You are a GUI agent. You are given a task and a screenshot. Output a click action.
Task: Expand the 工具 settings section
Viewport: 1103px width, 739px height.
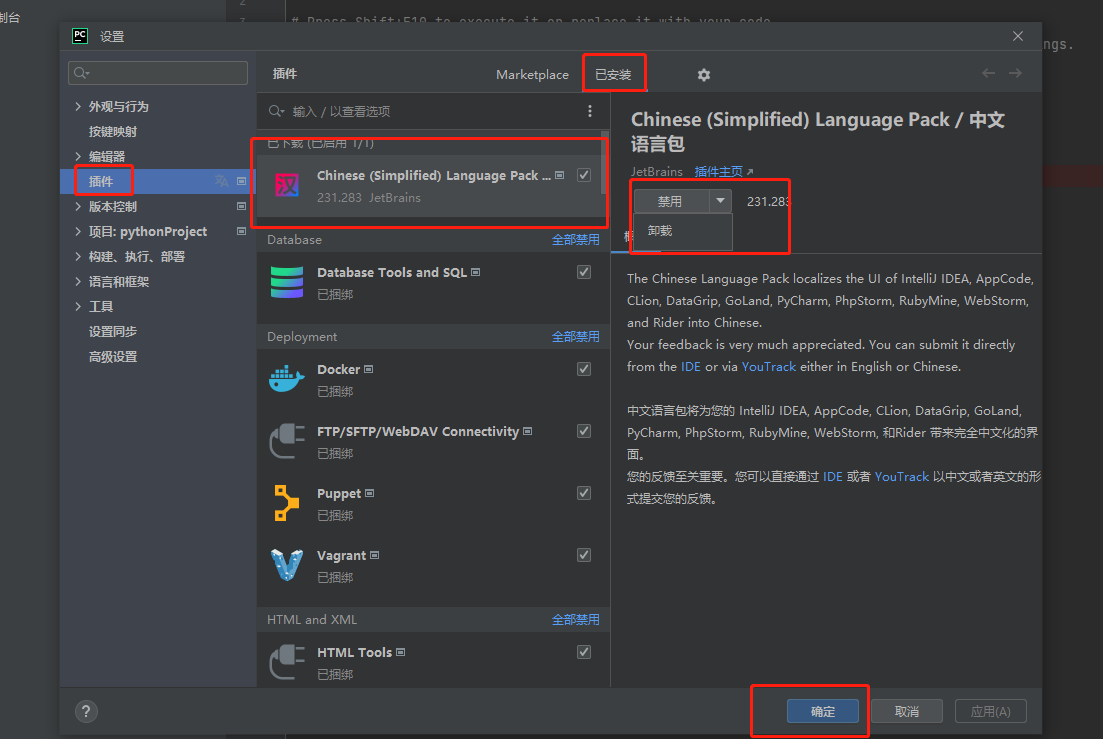[x=78, y=307]
